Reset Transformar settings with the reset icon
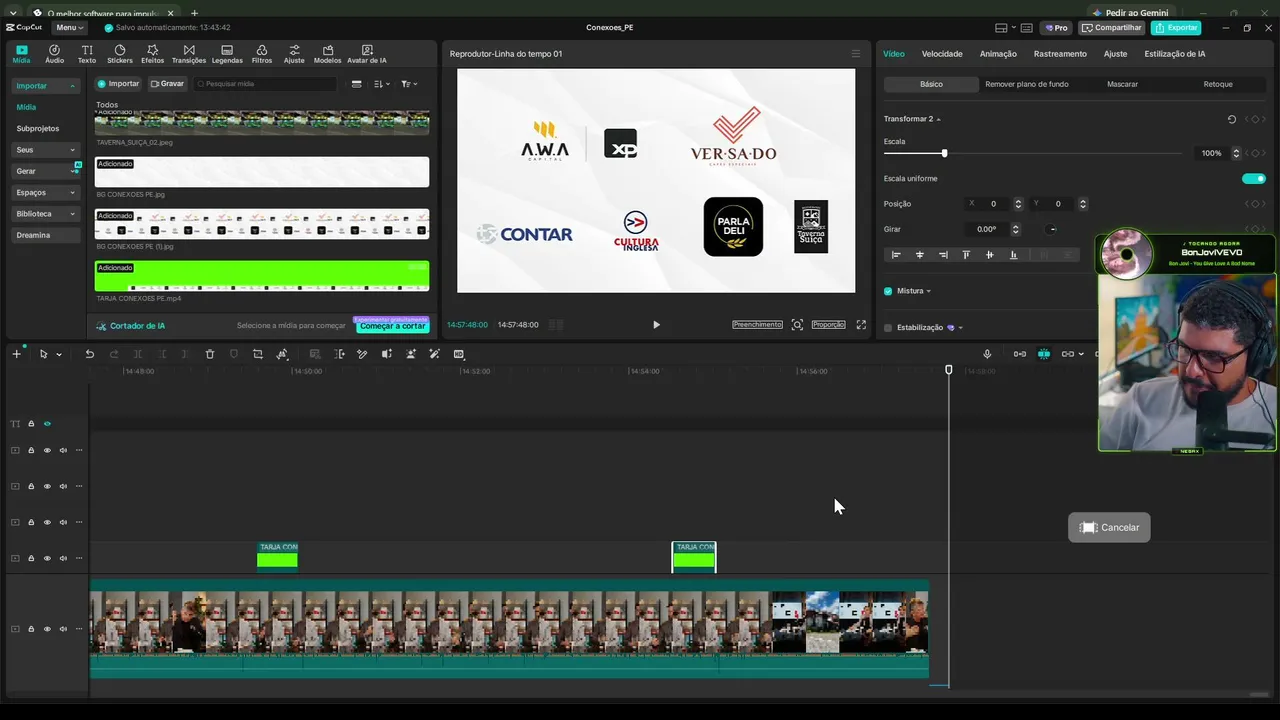The image size is (1280, 720). [x=1232, y=119]
